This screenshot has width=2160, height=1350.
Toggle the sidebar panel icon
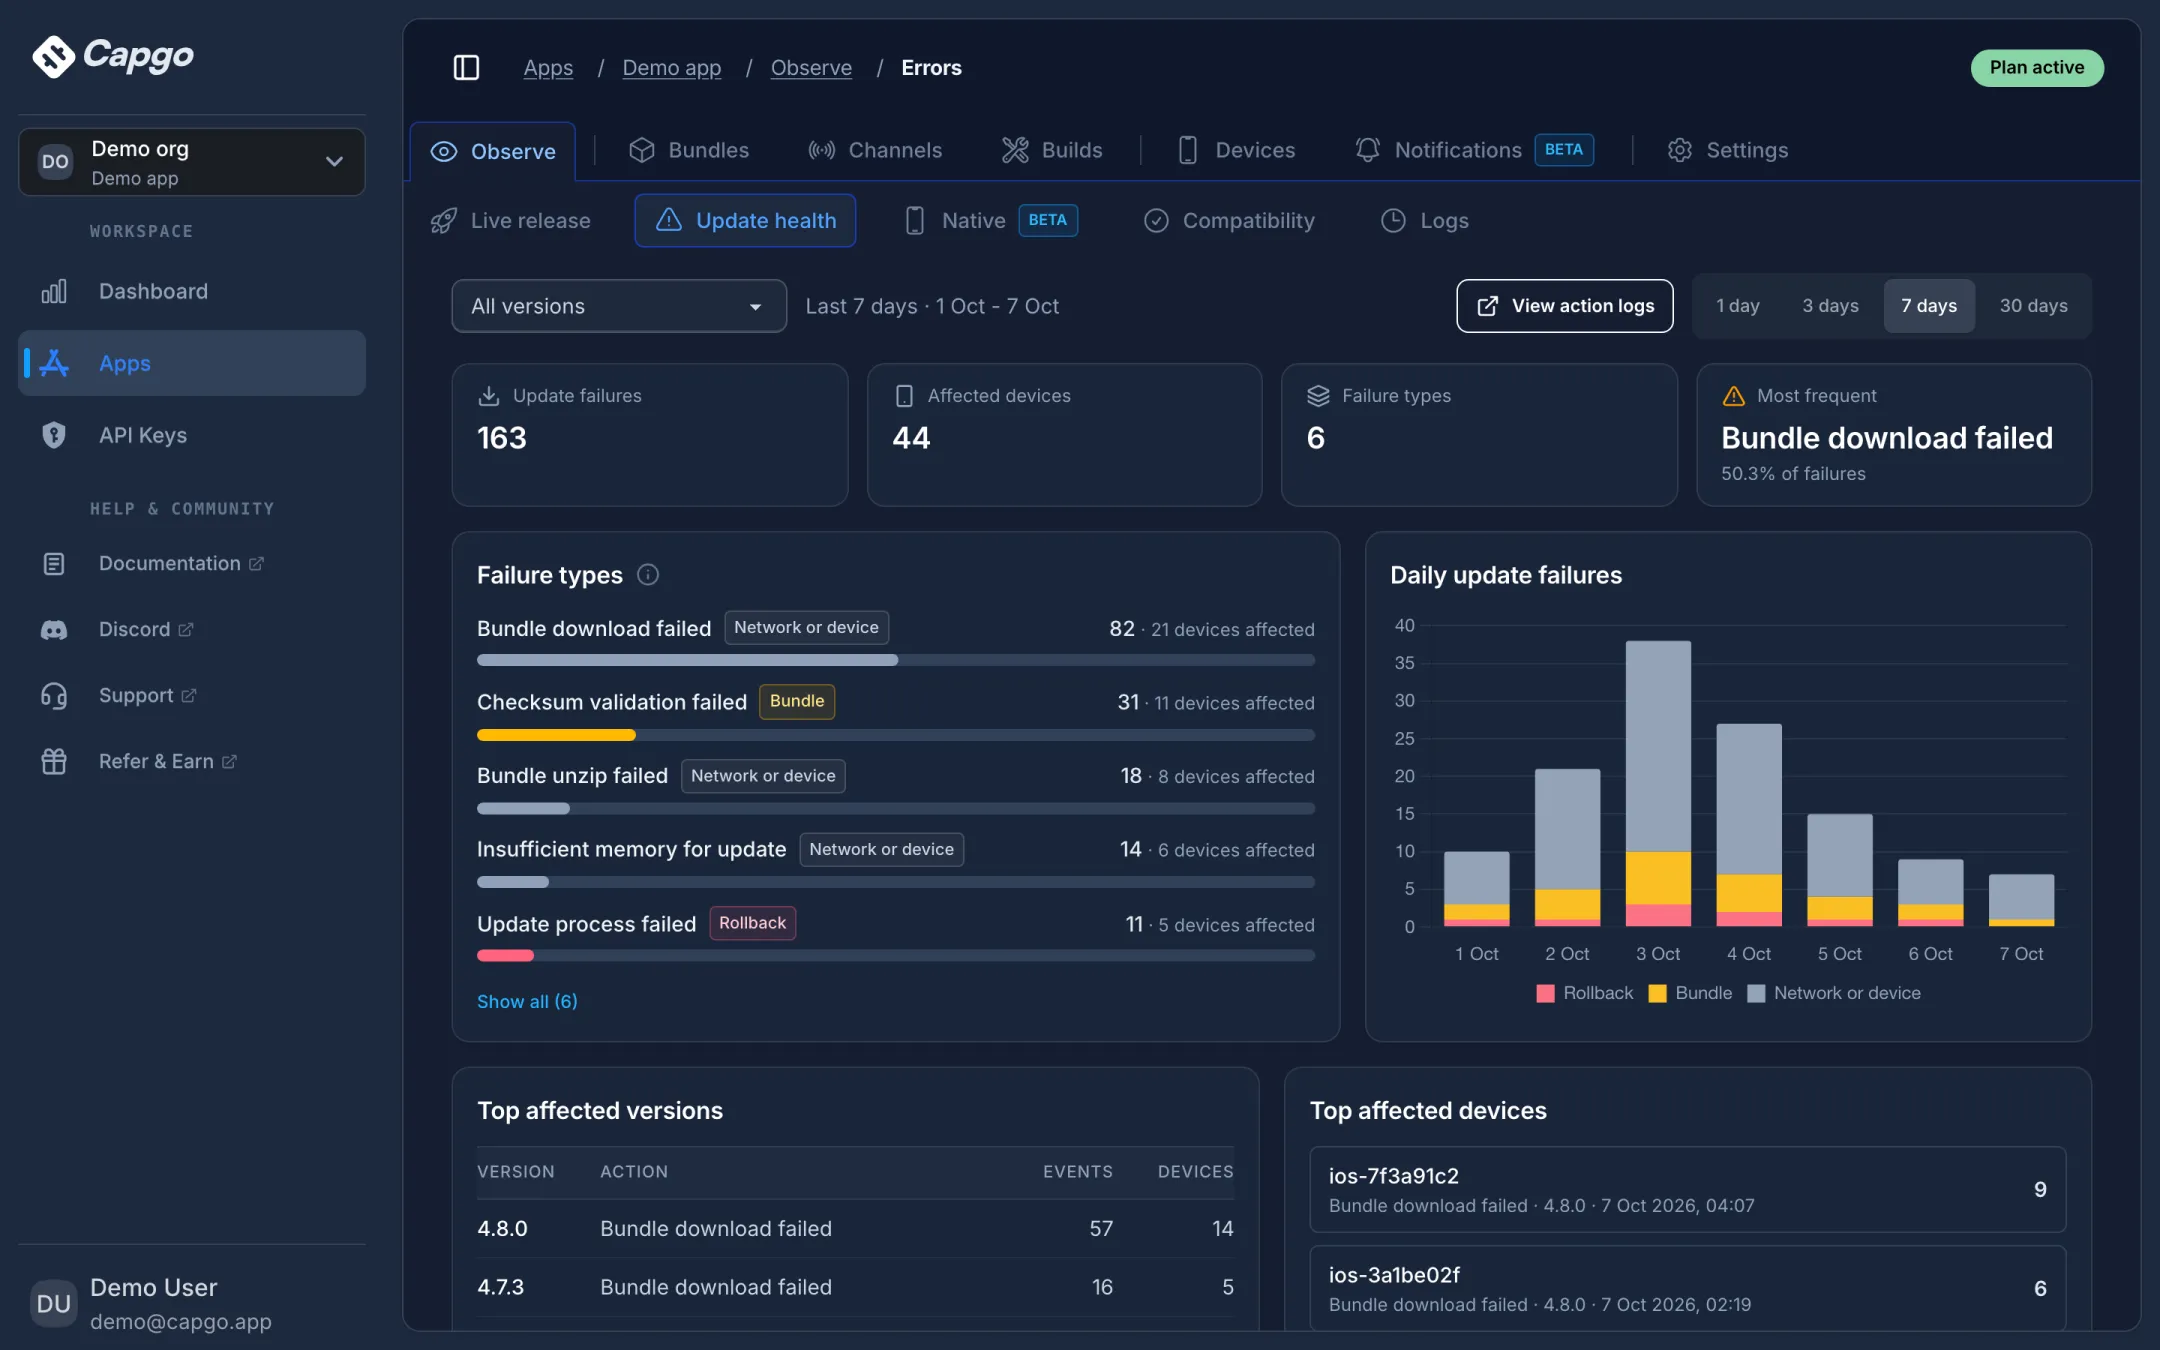(466, 67)
